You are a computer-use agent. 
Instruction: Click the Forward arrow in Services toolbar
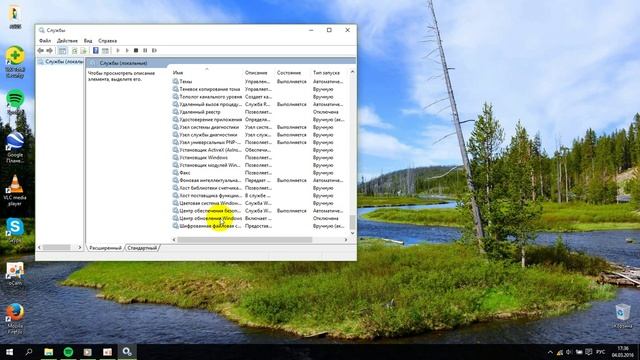coord(49,51)
